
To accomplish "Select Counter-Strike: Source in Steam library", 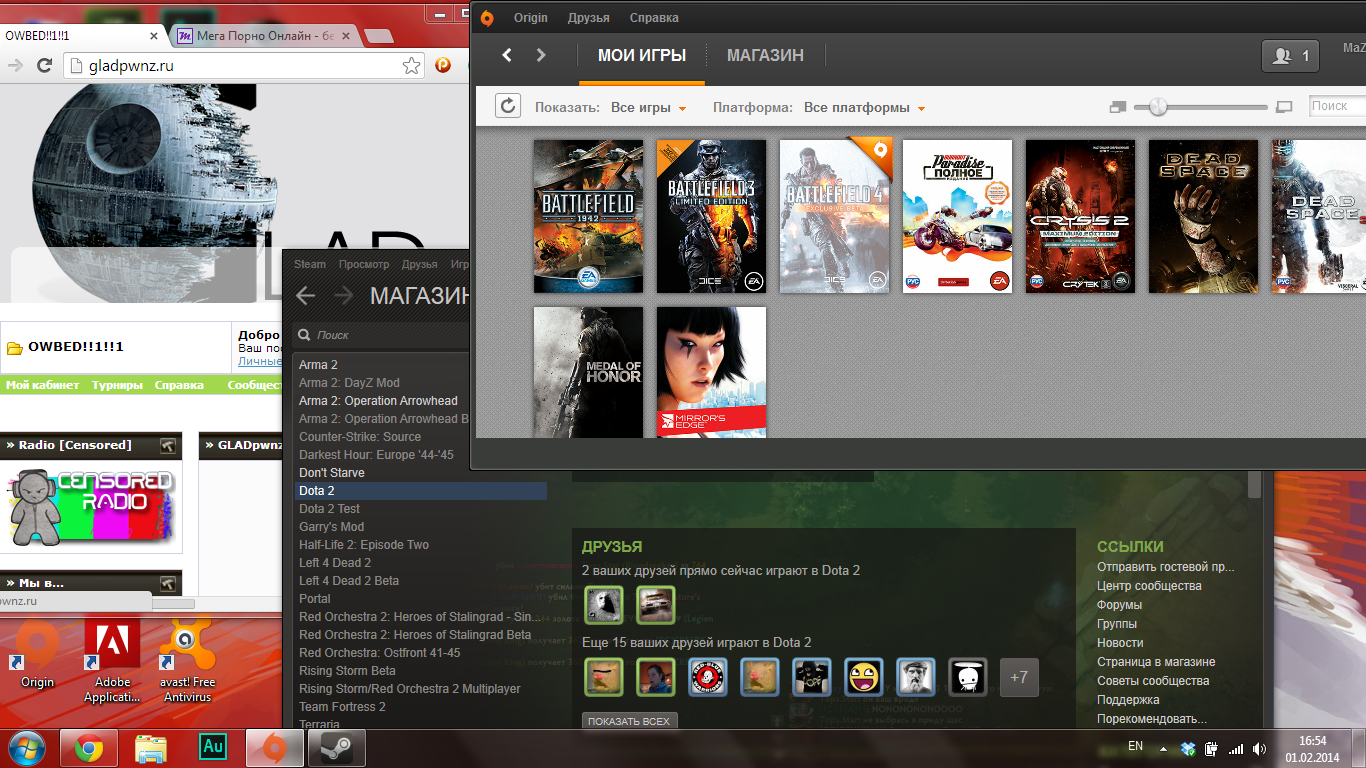I will coord(360,437).
